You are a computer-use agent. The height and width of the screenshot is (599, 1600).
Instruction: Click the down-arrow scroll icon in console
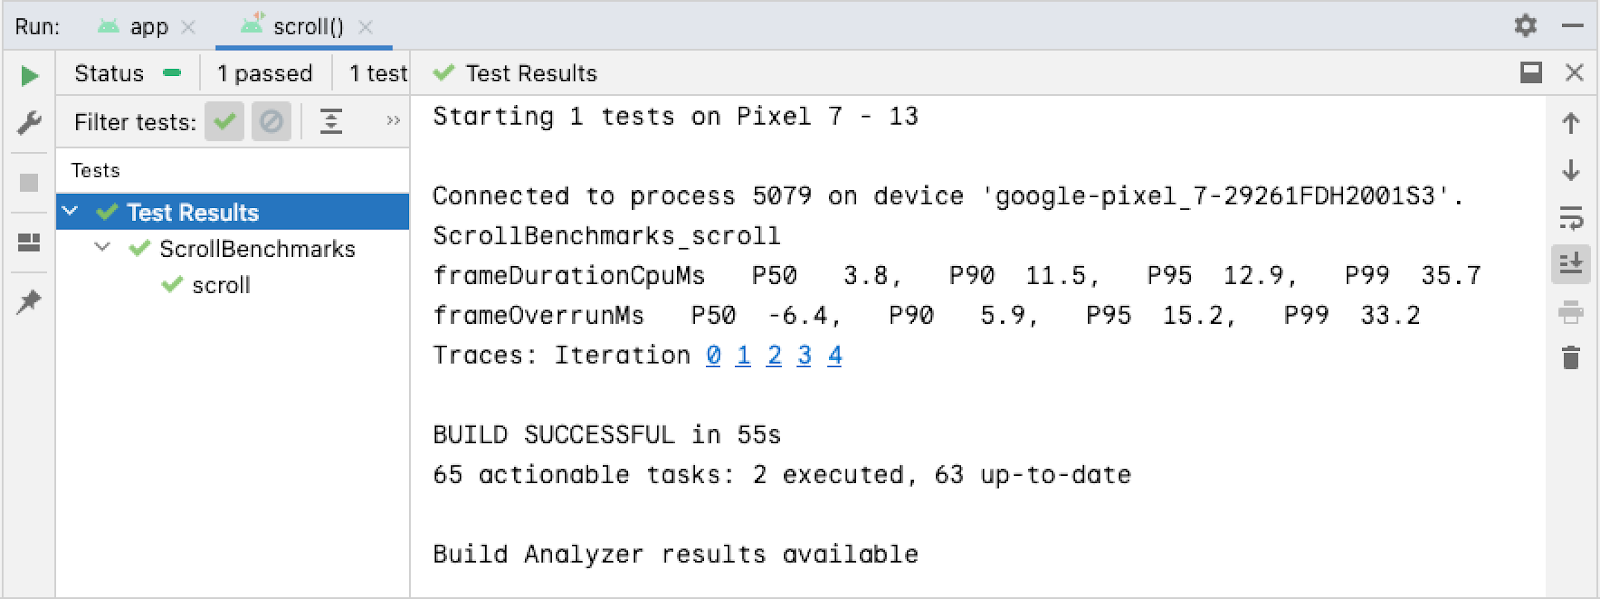(x=1571, y=170)
